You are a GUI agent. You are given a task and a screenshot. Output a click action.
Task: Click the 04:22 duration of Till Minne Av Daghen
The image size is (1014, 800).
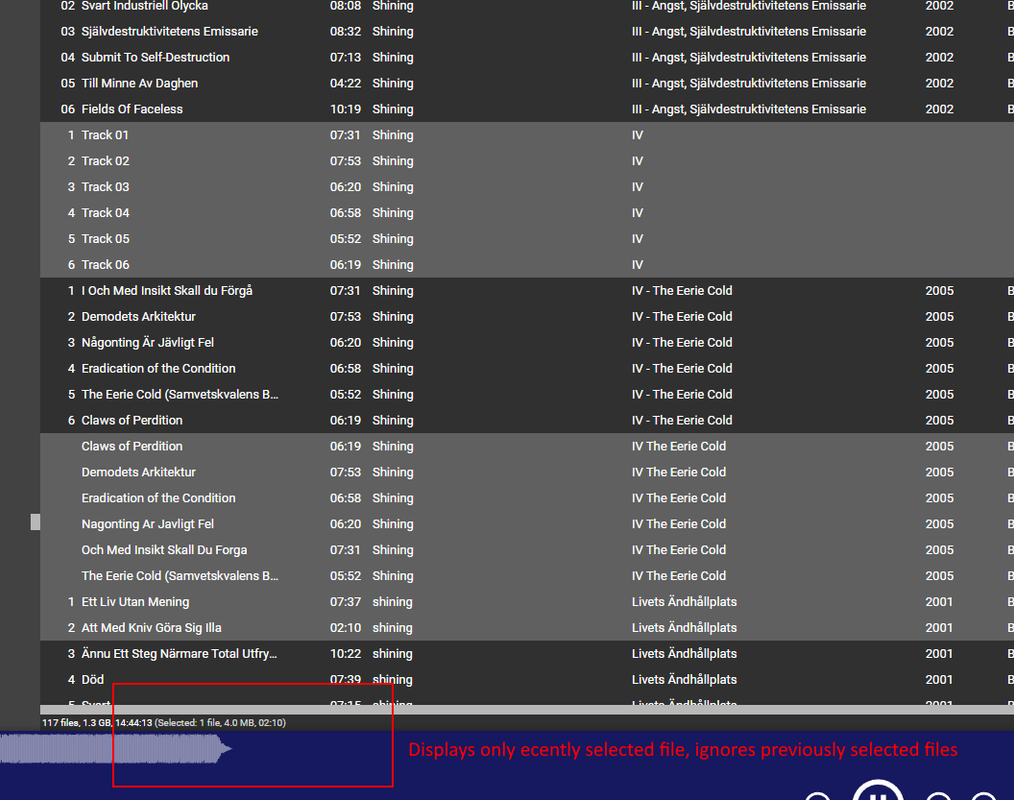click(345, 83)
